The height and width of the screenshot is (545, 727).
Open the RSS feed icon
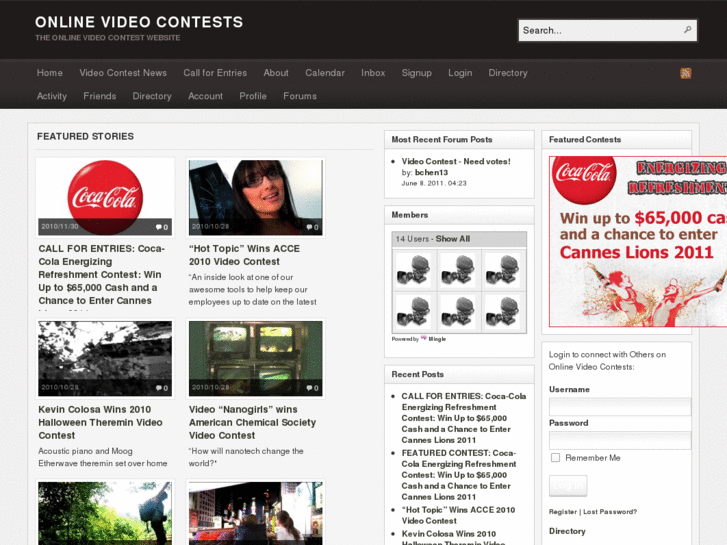685,73
